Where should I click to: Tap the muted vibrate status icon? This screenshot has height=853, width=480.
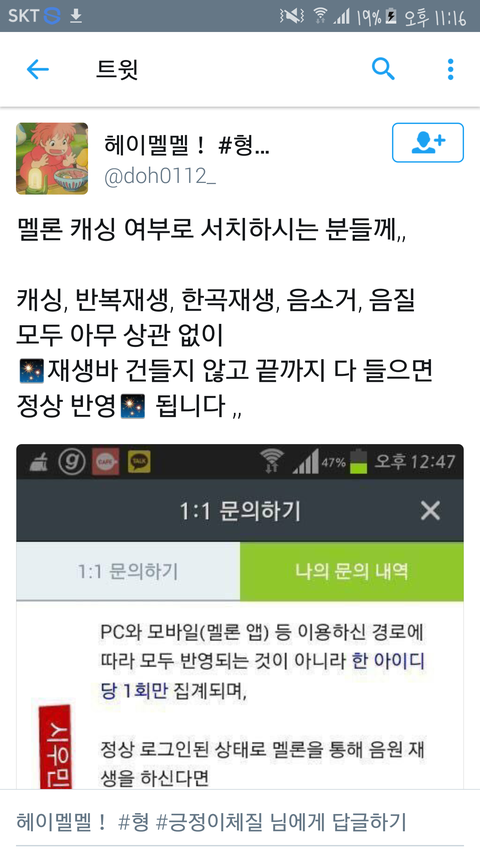292,16
